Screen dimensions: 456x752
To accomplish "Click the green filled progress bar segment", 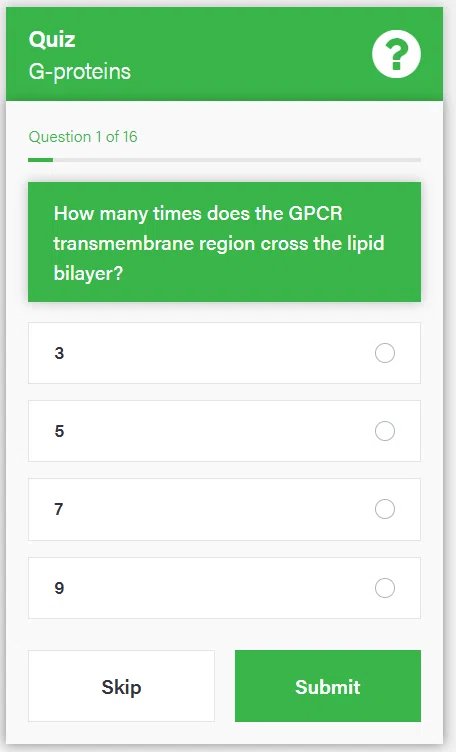I will click(40, 160).
